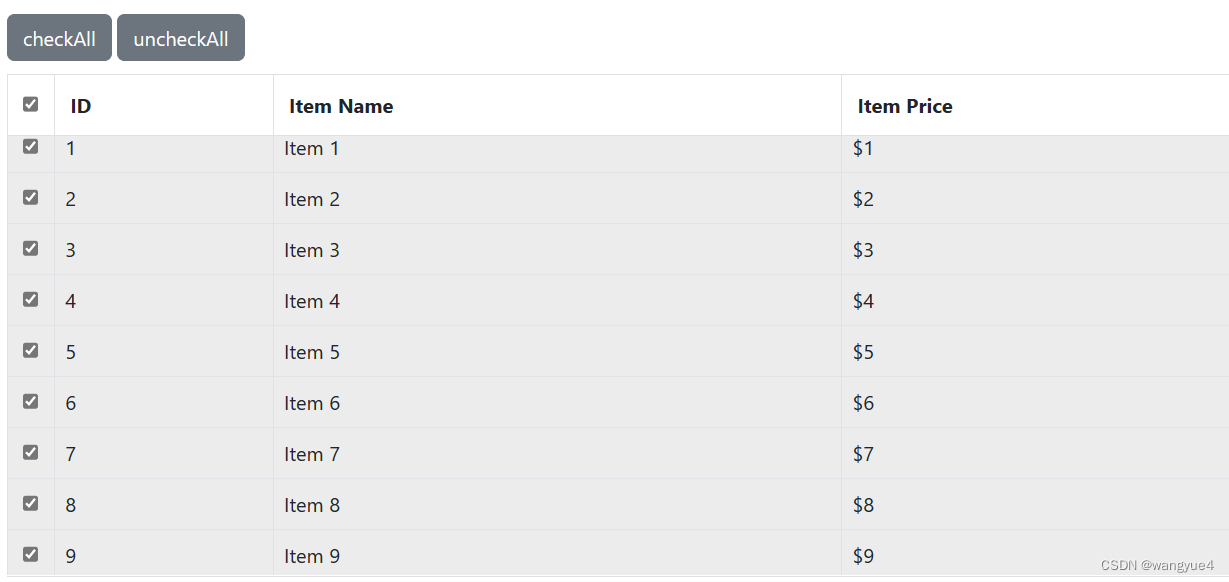1229x582 pixels.
Task: Click the $9 price cell
Action: 863,555
